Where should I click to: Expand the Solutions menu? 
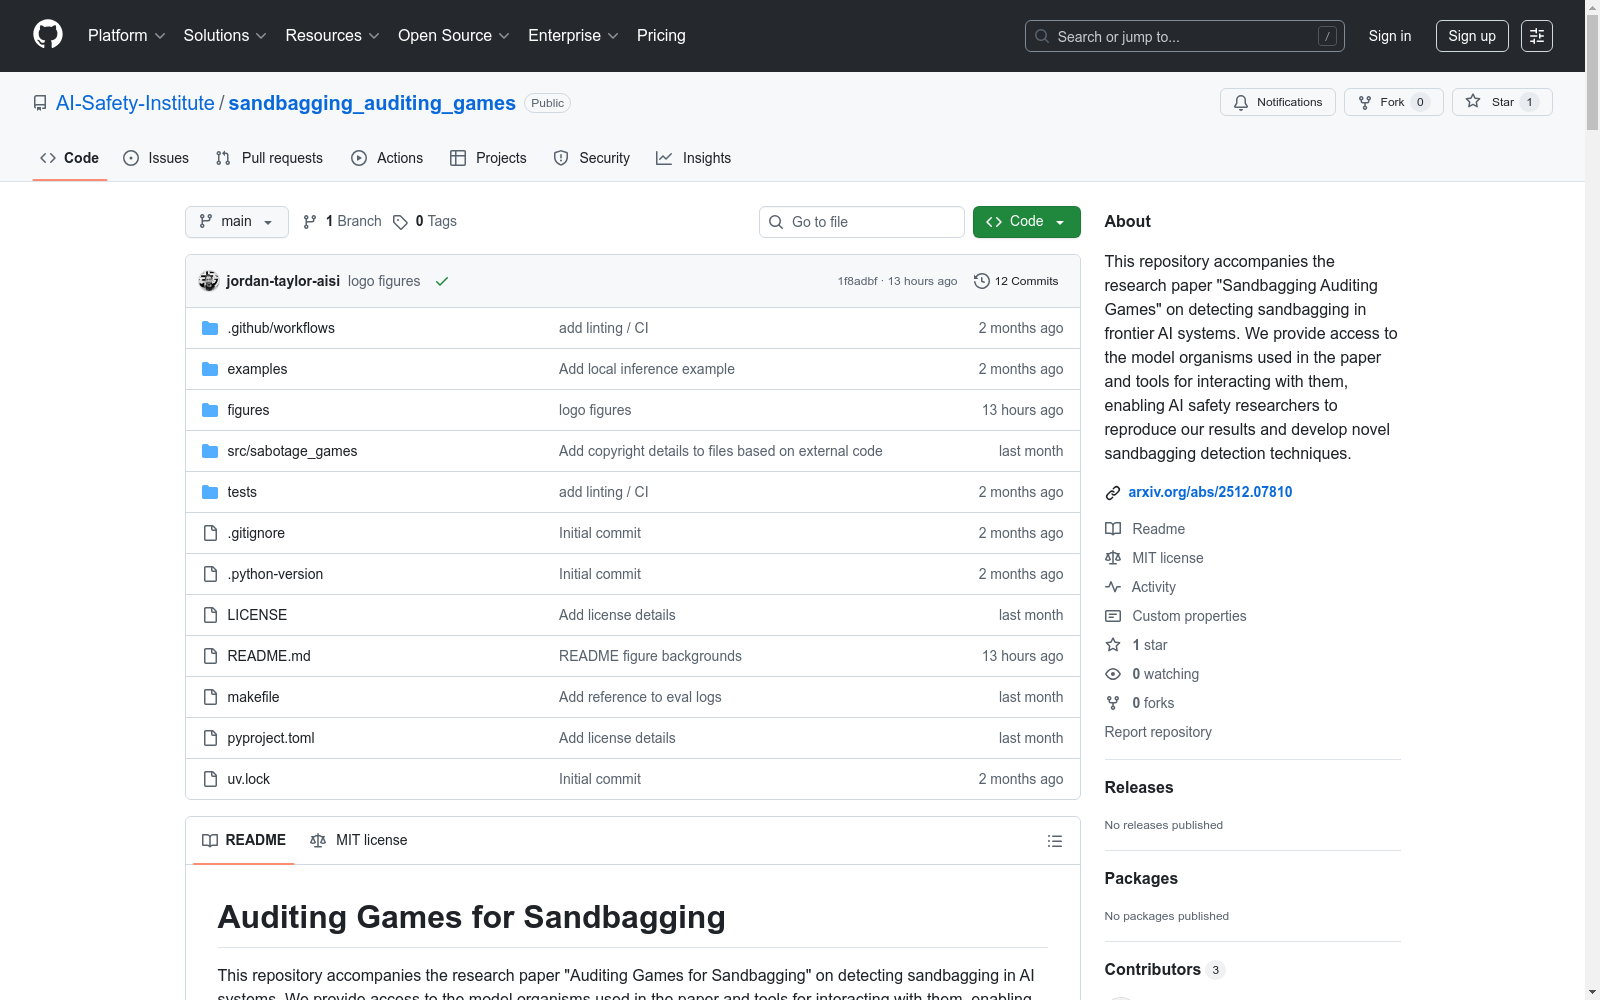[x=225, y=36]
